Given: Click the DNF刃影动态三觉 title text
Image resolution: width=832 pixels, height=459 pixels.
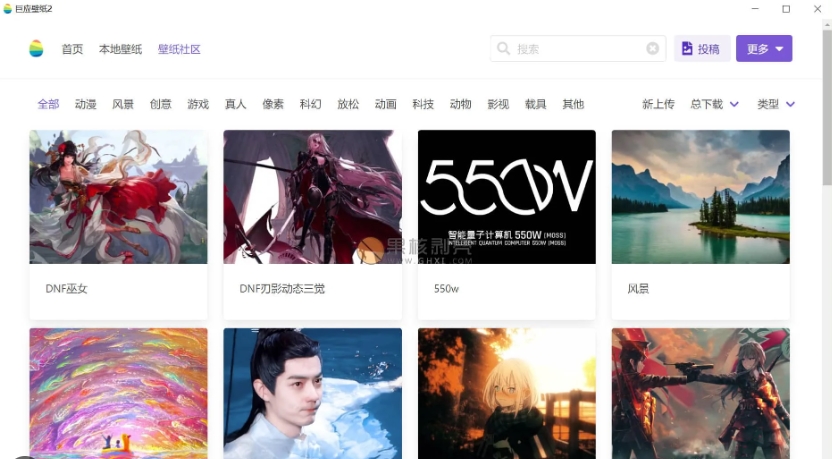Looking at the screenshot, I should 282,289.
